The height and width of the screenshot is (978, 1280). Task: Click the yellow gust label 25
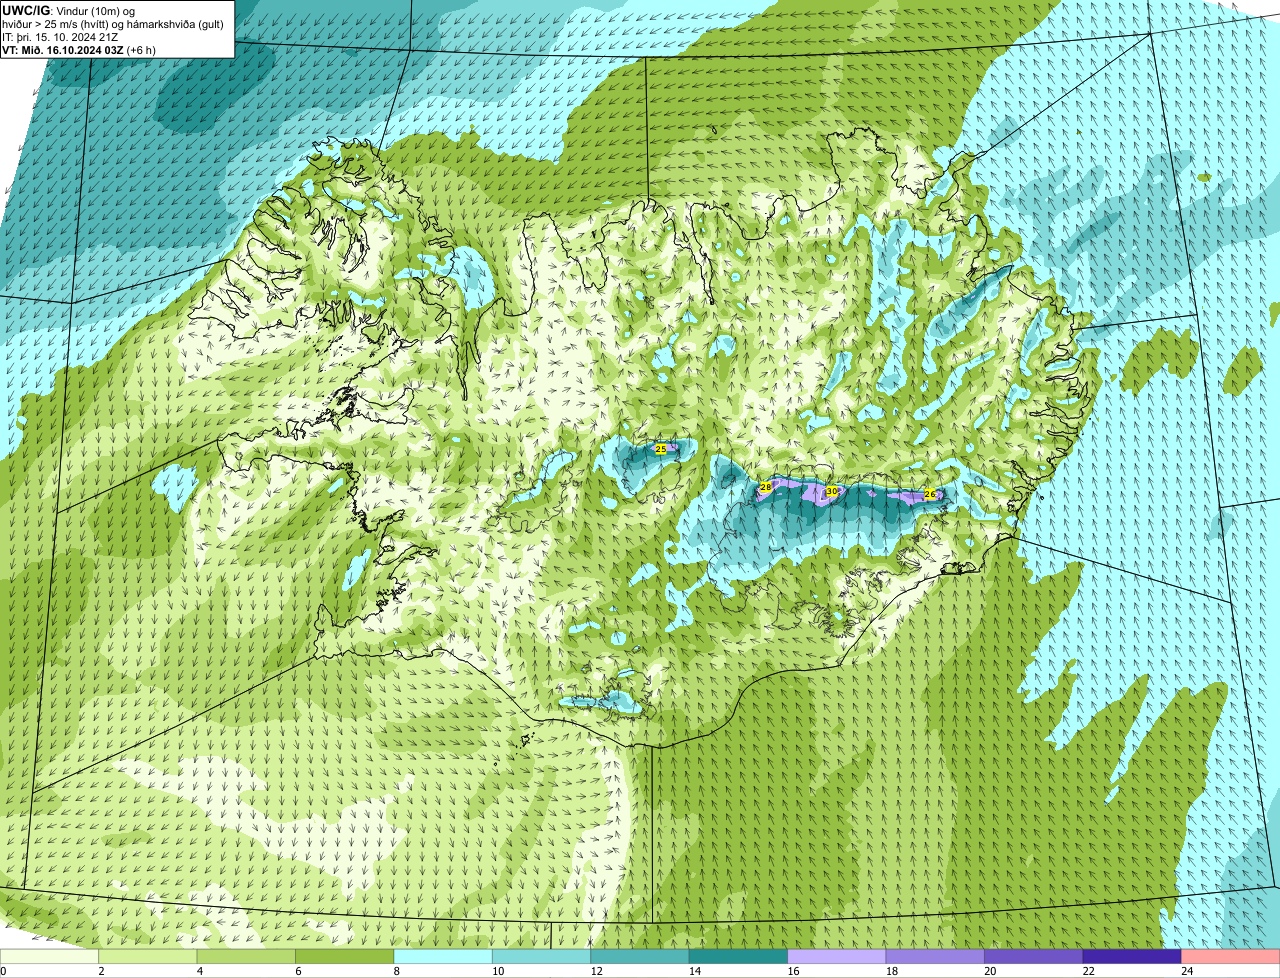(660, 449)
